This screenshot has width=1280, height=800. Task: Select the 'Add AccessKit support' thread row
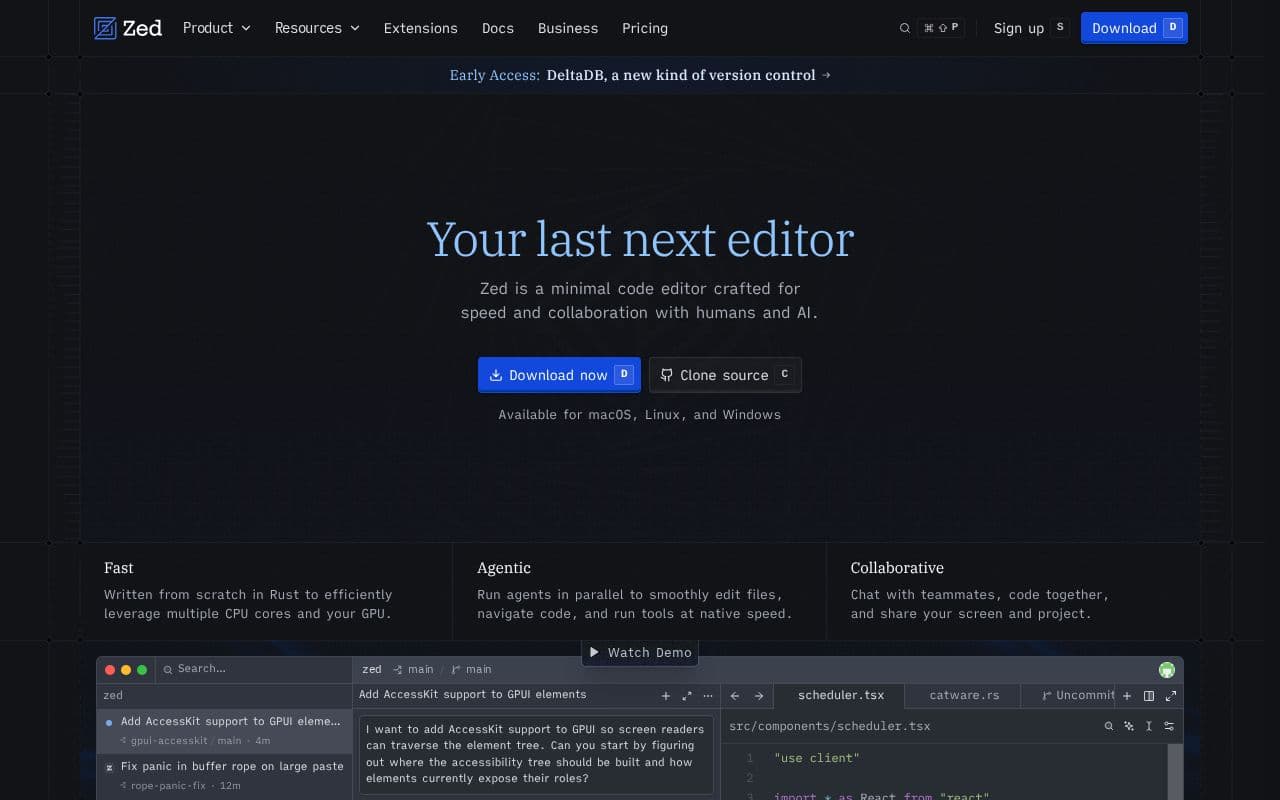pyautogui.click(x=224, y=731)
